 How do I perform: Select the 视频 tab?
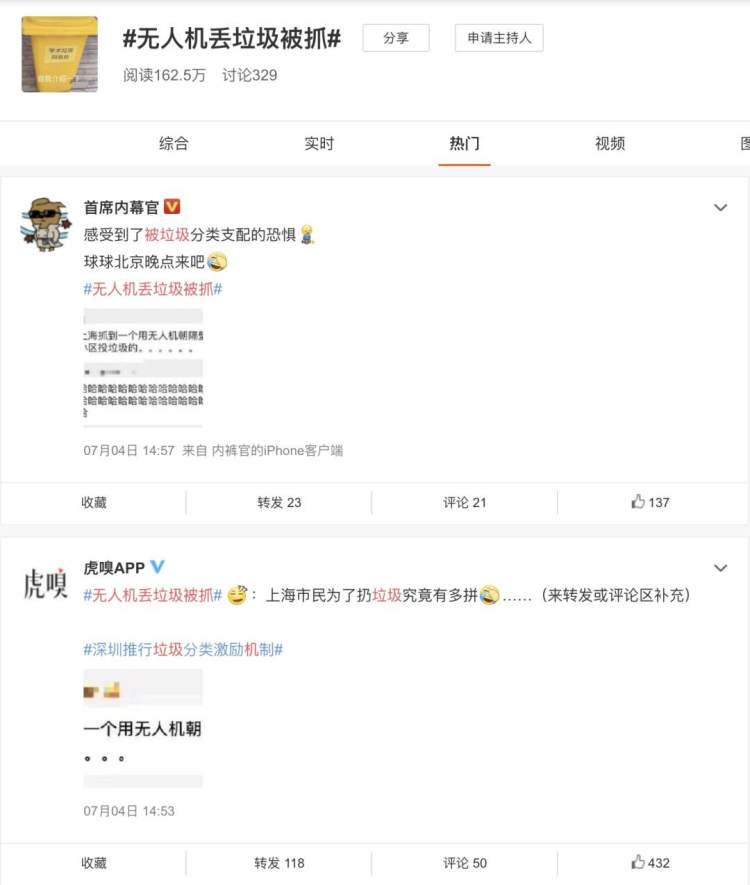[x=610, y=143]
